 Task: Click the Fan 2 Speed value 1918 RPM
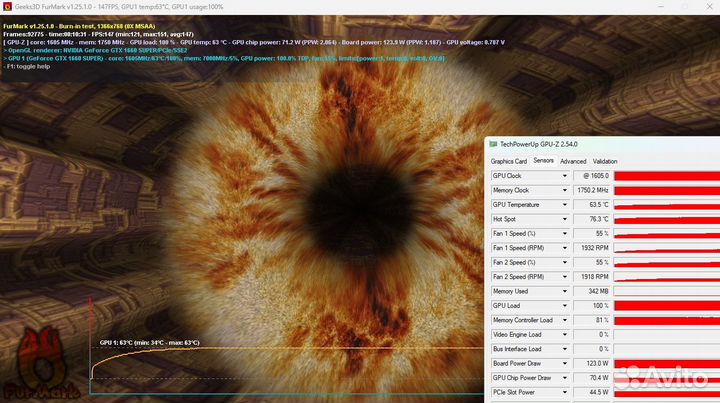point(592,277)
